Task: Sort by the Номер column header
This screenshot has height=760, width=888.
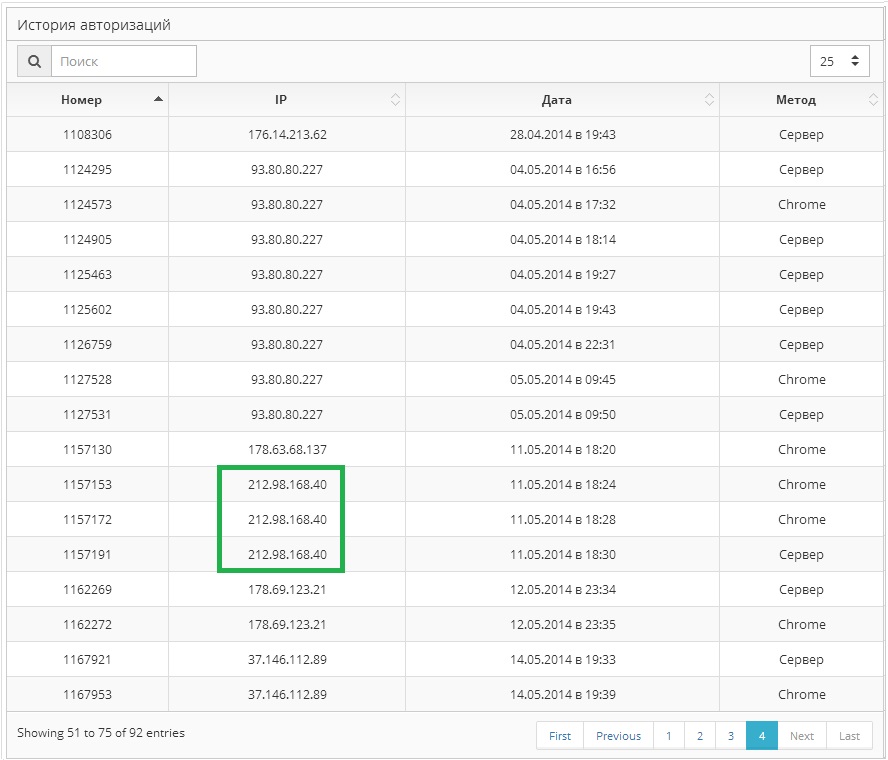Action: click(88, 100)
